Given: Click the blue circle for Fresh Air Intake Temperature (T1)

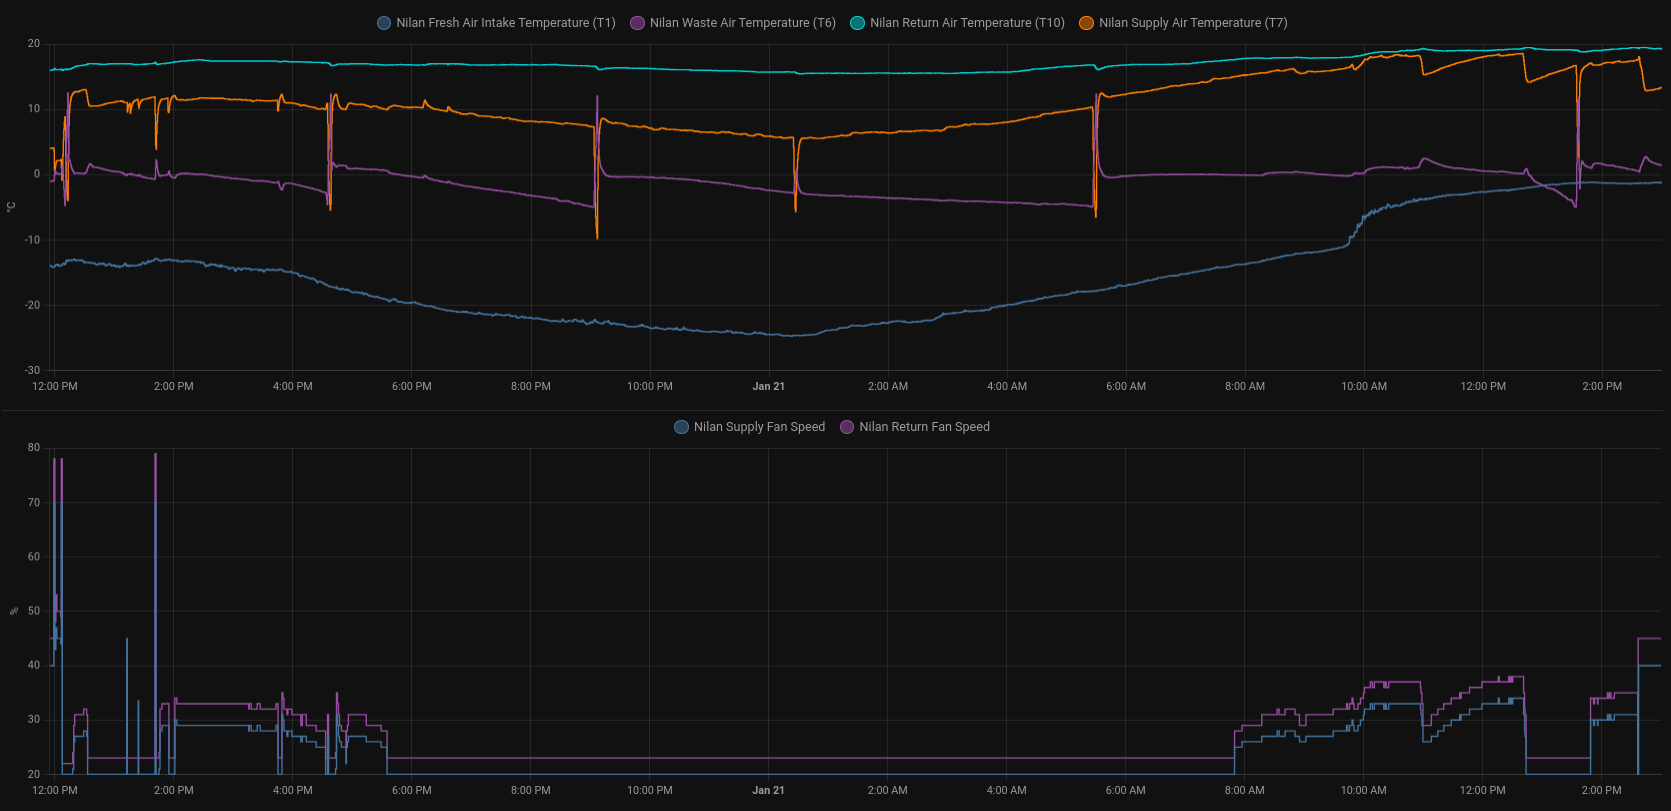Looking at the screenshot, I should tap(384, 23).
